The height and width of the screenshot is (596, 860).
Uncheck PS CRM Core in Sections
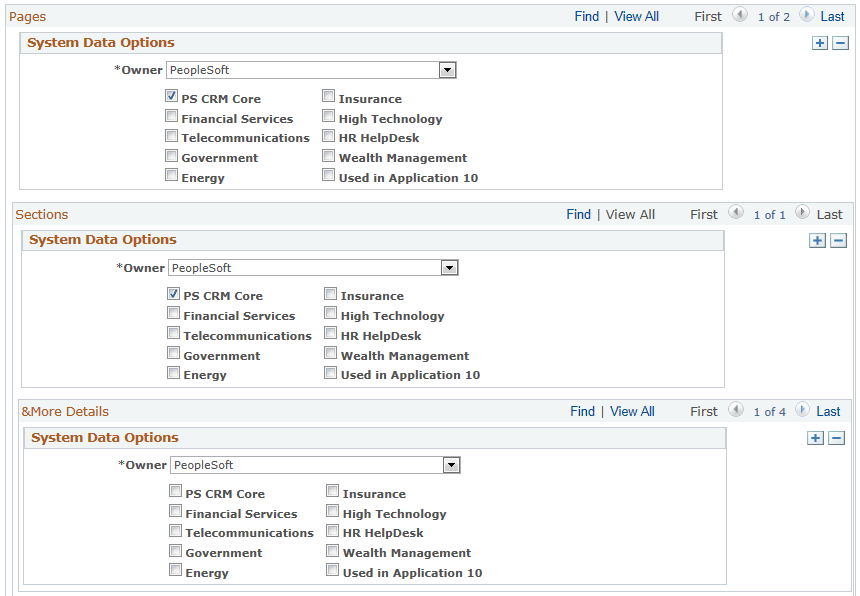tap(173, 293)
